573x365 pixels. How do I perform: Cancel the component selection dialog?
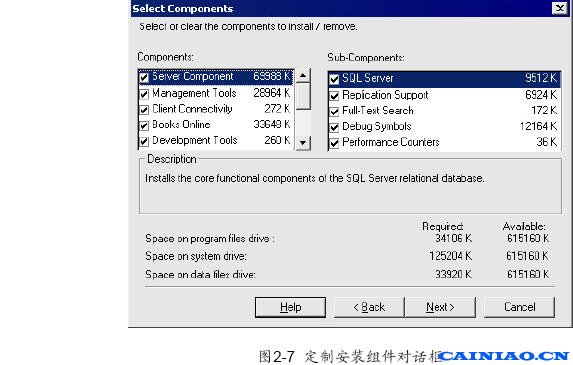(519, 307)
